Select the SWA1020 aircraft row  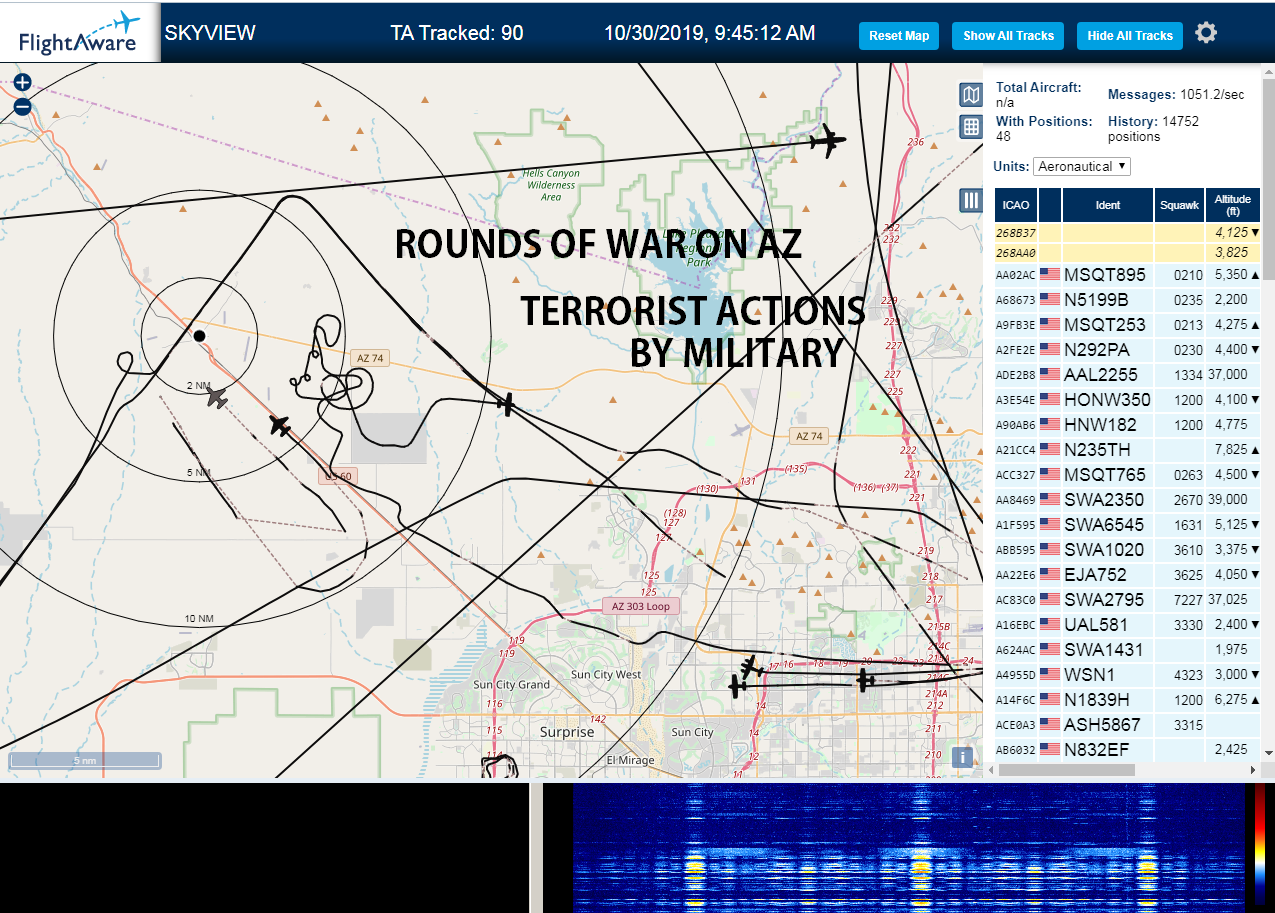click(1128, 550)
